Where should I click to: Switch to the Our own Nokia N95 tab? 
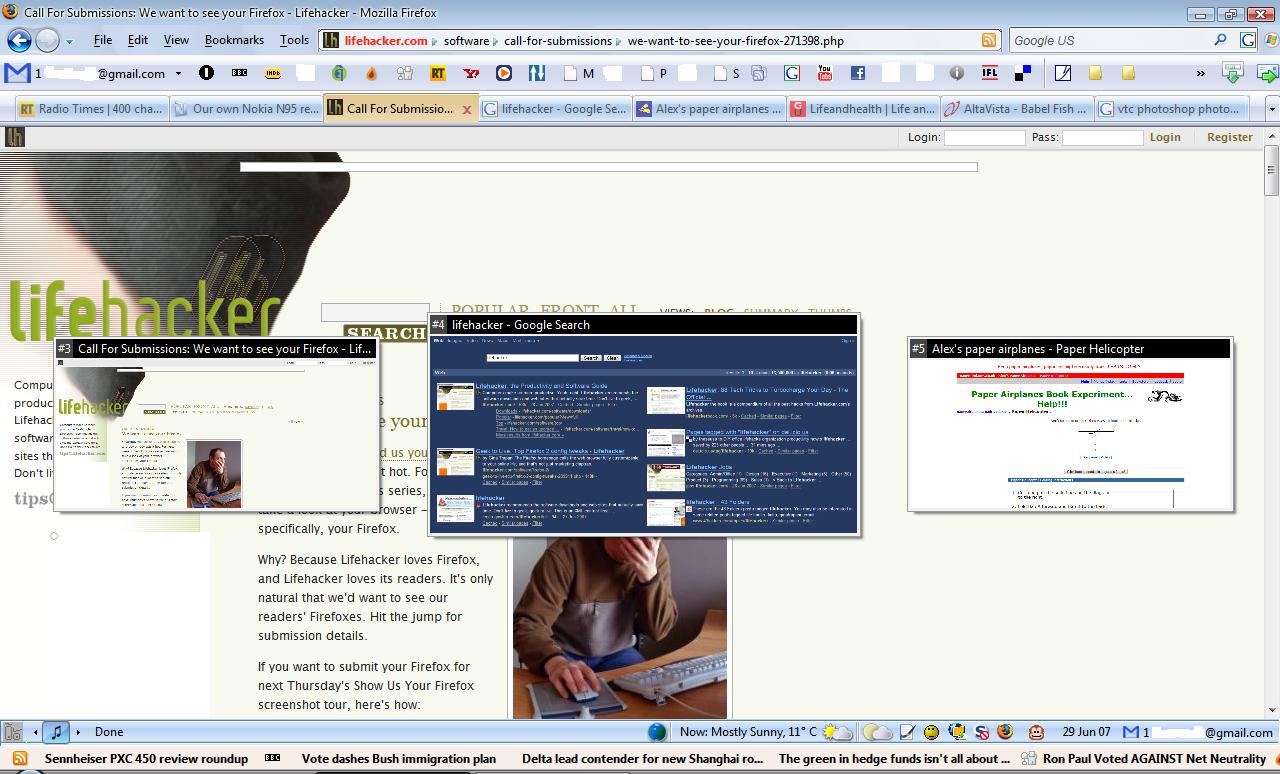pyautogui.click(x=246, y=109)
